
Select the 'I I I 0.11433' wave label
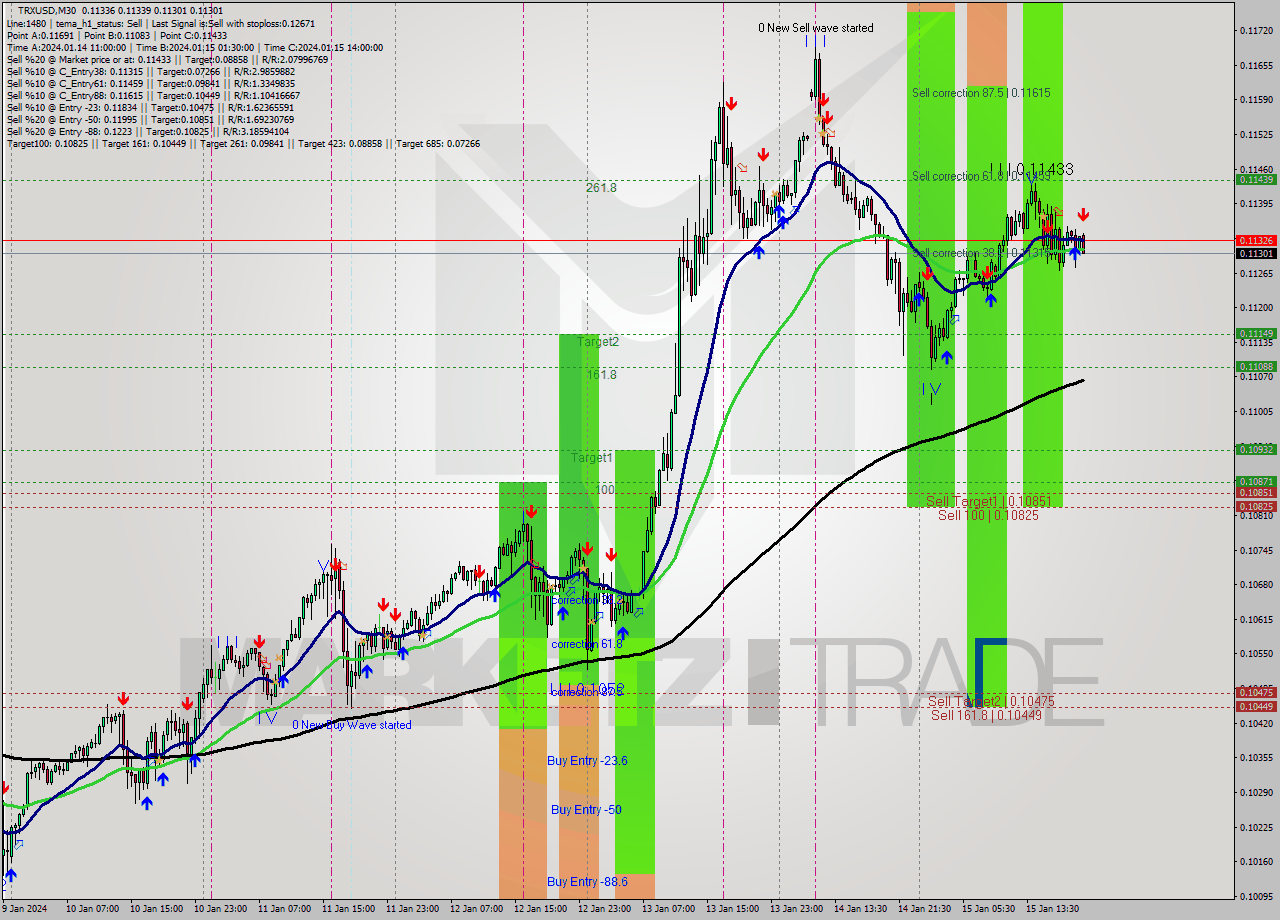point(1031,170)
